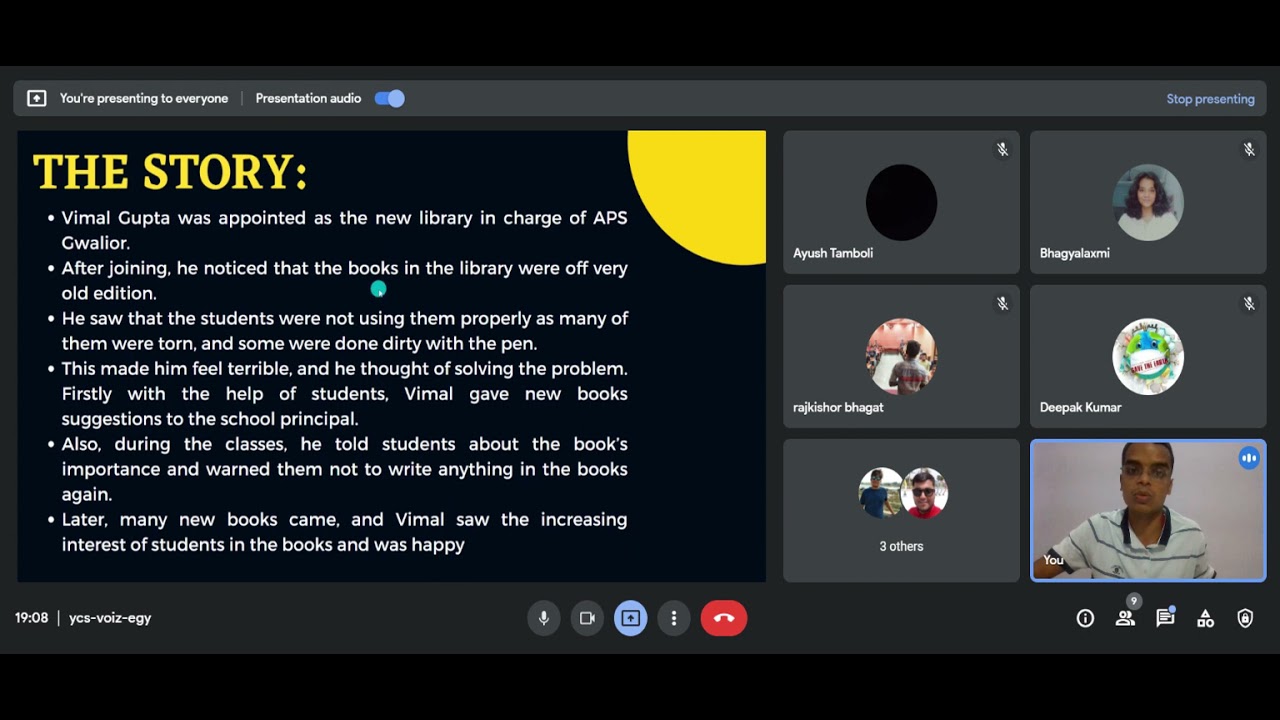The height and width of the screenshot is (720, 1280).
Task: Click the present screen button
Action: point(630,618)
